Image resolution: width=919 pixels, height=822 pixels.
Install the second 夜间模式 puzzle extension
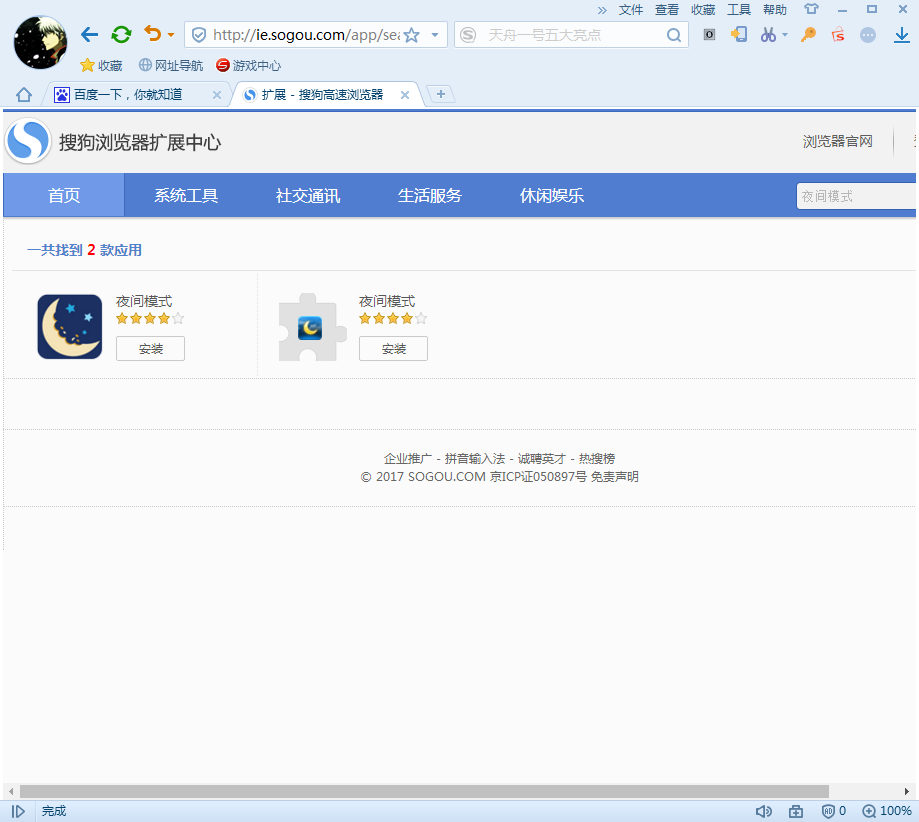point(393,348)
